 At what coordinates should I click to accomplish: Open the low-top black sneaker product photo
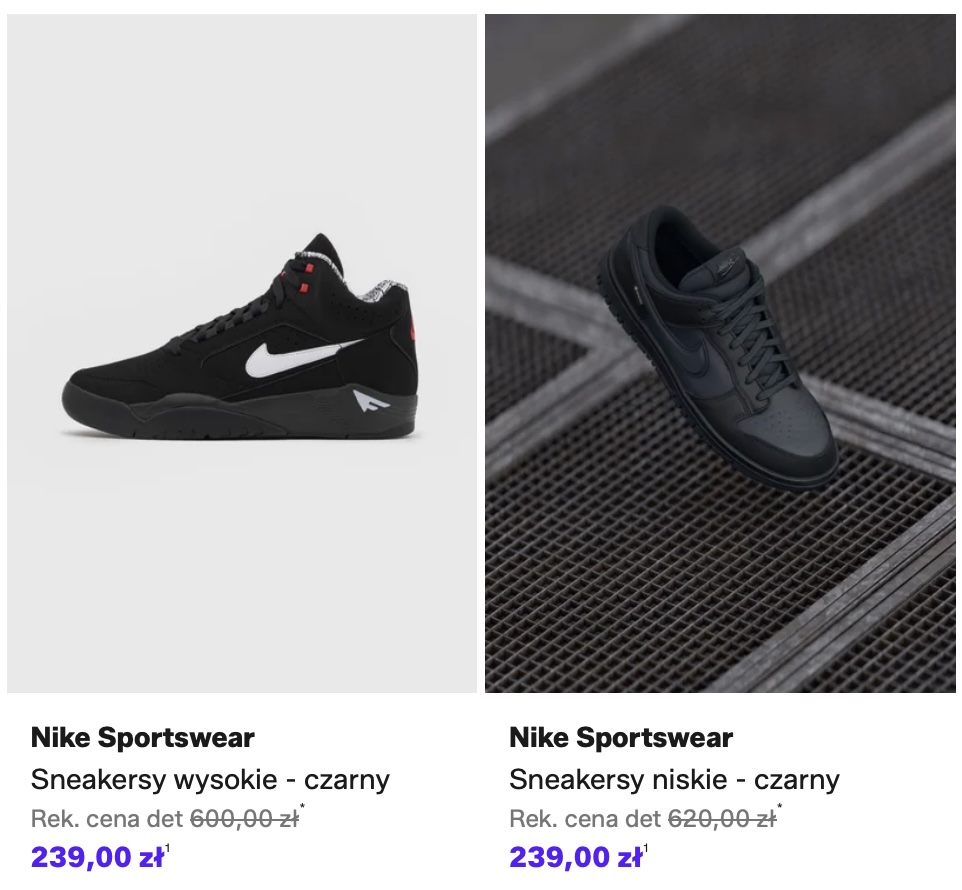(x=720, y=352)
